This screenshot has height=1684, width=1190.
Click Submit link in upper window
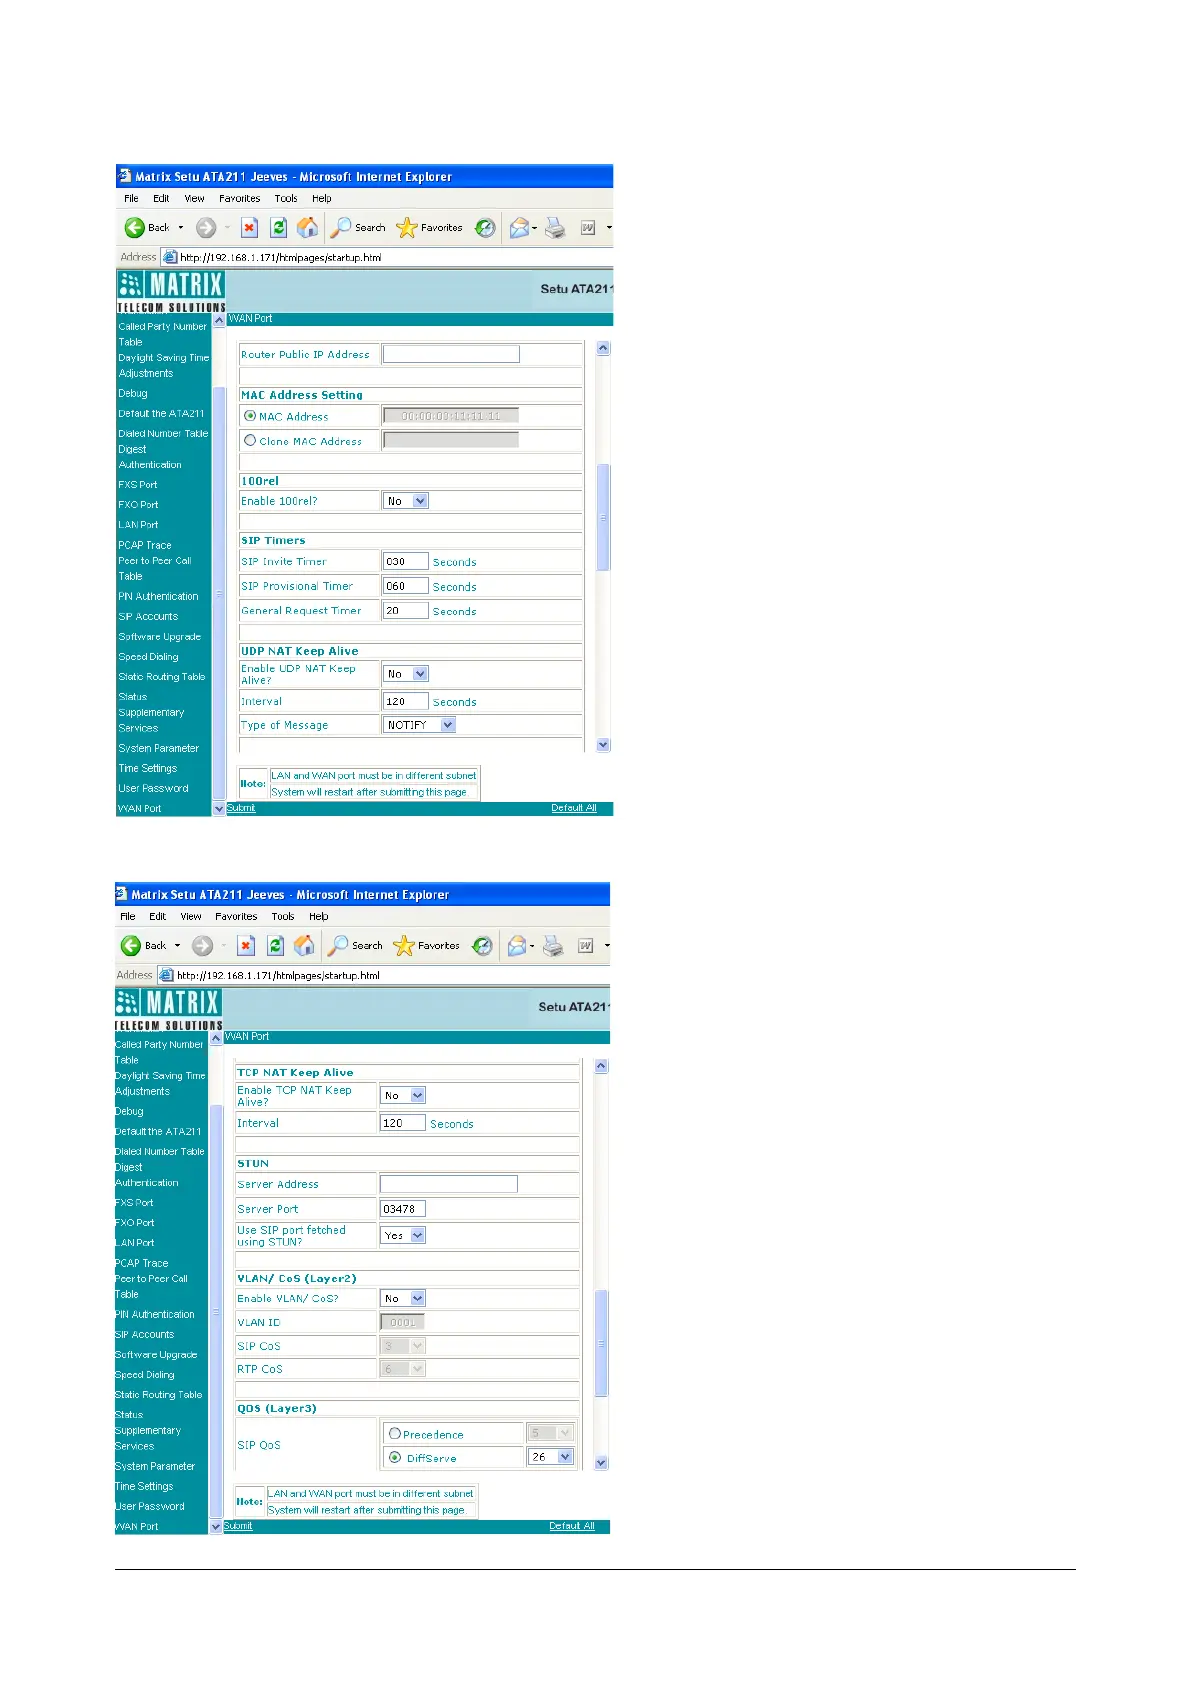coord(241,808)
